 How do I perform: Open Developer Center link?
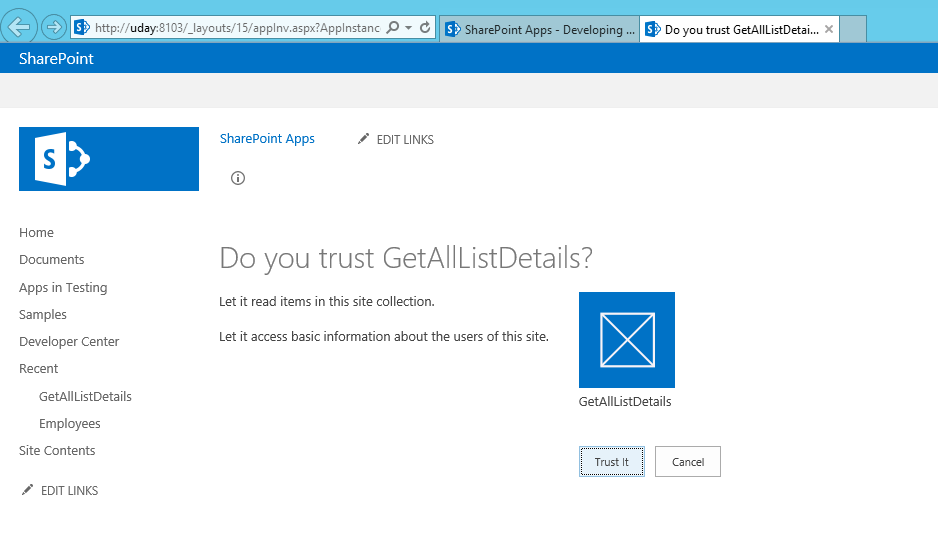click(x=69, y=341)
